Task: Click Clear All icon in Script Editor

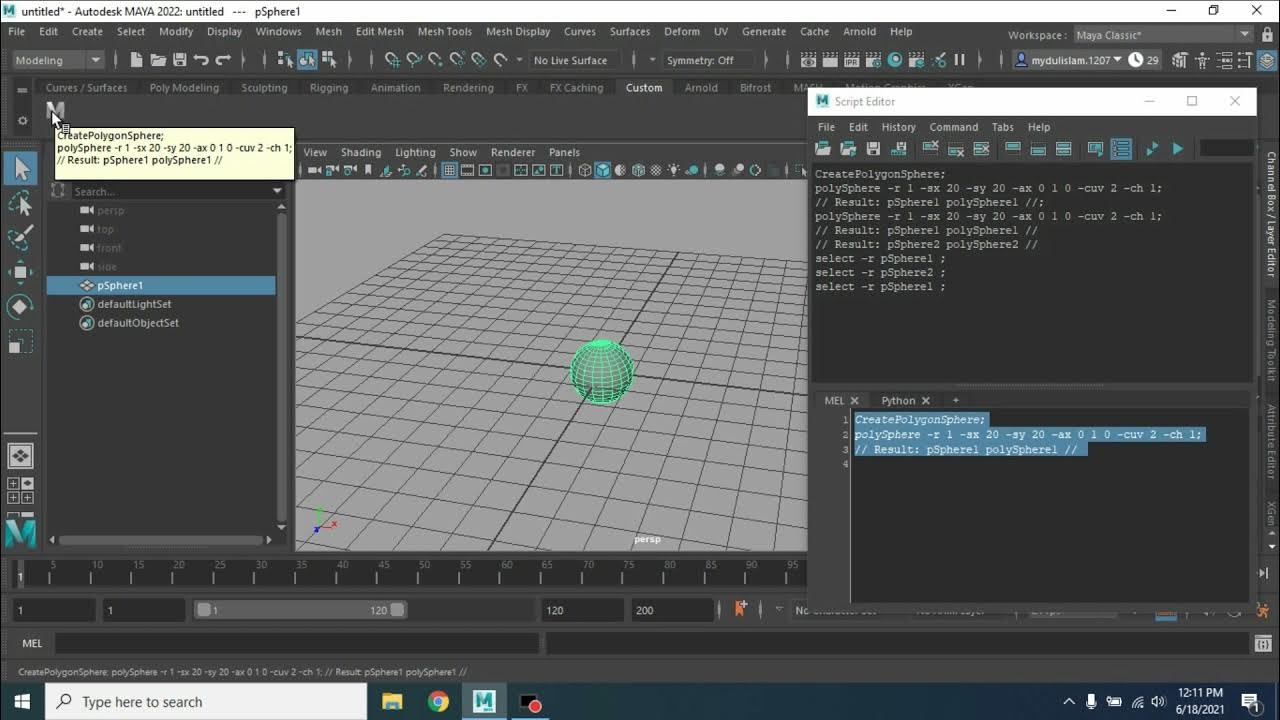Action: (x=982, y=149)
